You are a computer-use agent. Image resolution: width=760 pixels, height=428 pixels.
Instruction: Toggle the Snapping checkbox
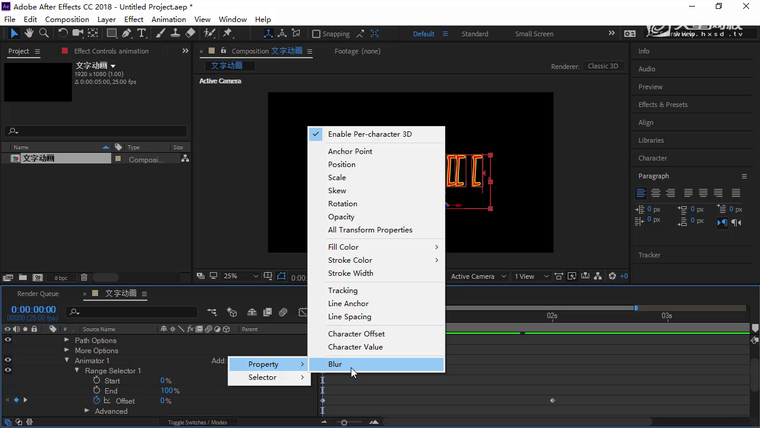[317, 34]
